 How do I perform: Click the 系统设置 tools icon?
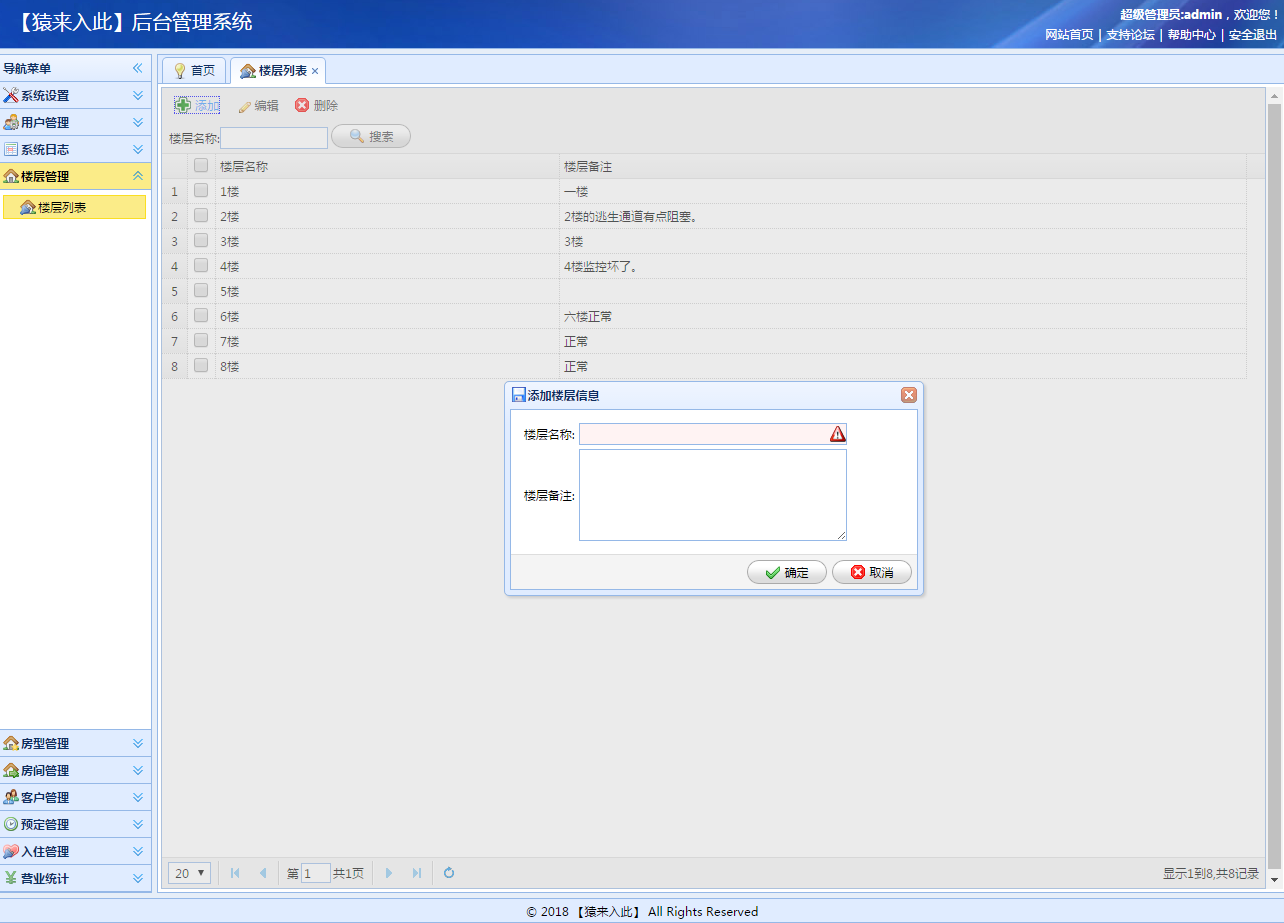click(x=11, y=95)
